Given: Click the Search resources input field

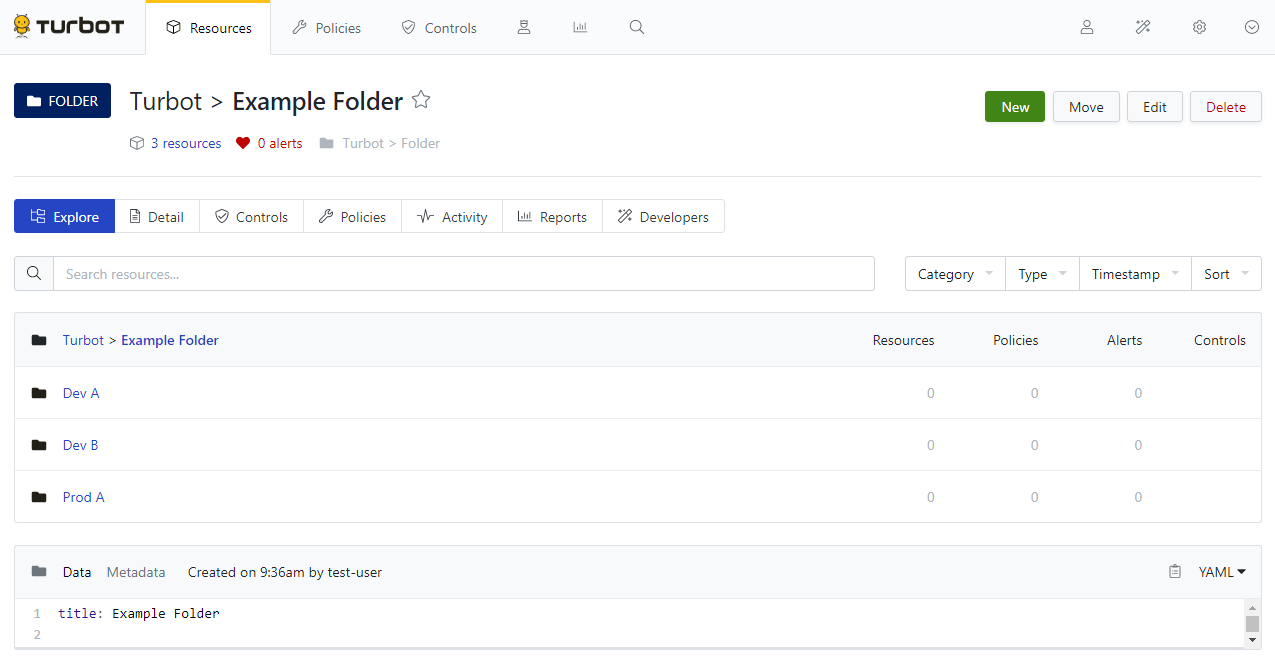Looking at the screenshot, I should coord(463,274).
